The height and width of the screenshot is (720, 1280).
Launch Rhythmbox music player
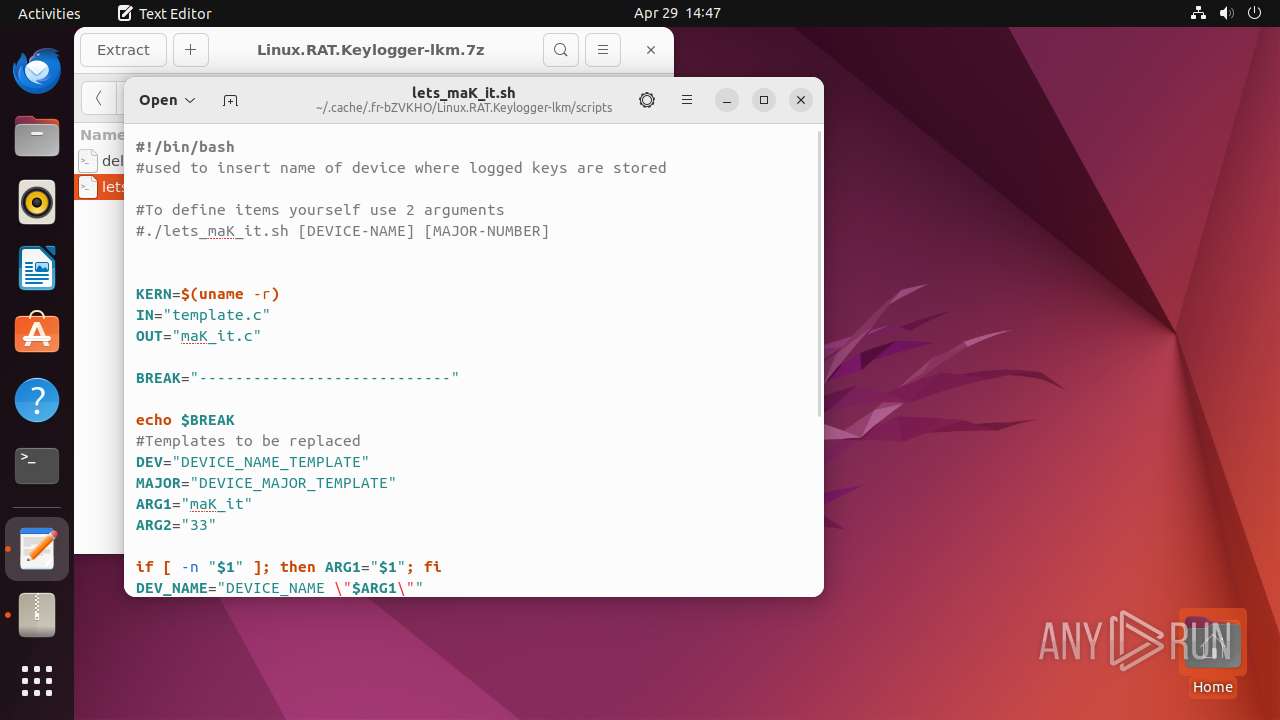click(x=37, y=203)
